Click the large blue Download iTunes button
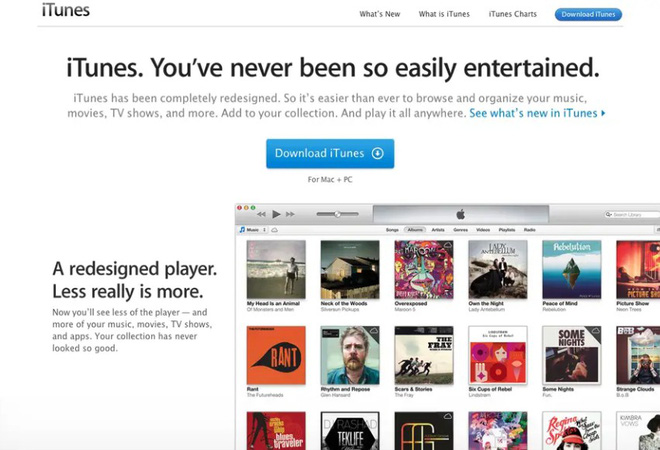Viewport: 660px width, 450px height. tap(330, 154)
